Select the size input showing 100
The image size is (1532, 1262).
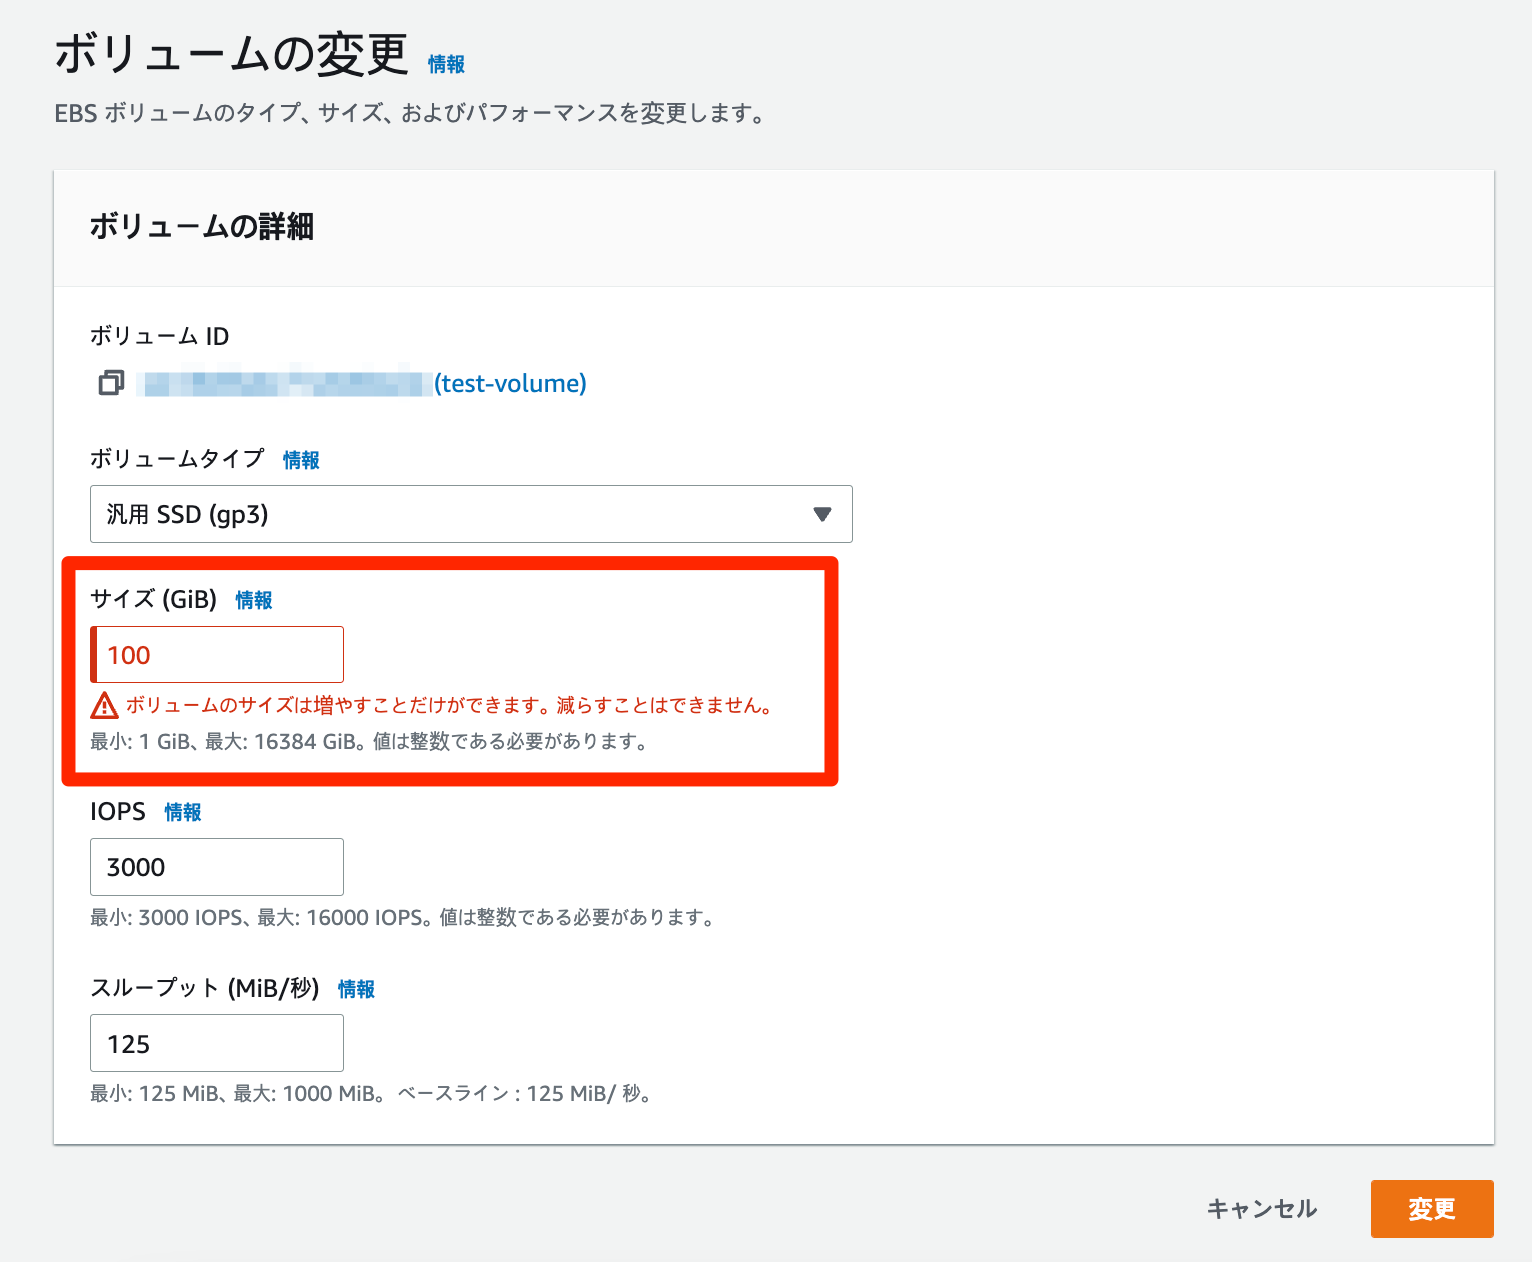coord(216,654)
